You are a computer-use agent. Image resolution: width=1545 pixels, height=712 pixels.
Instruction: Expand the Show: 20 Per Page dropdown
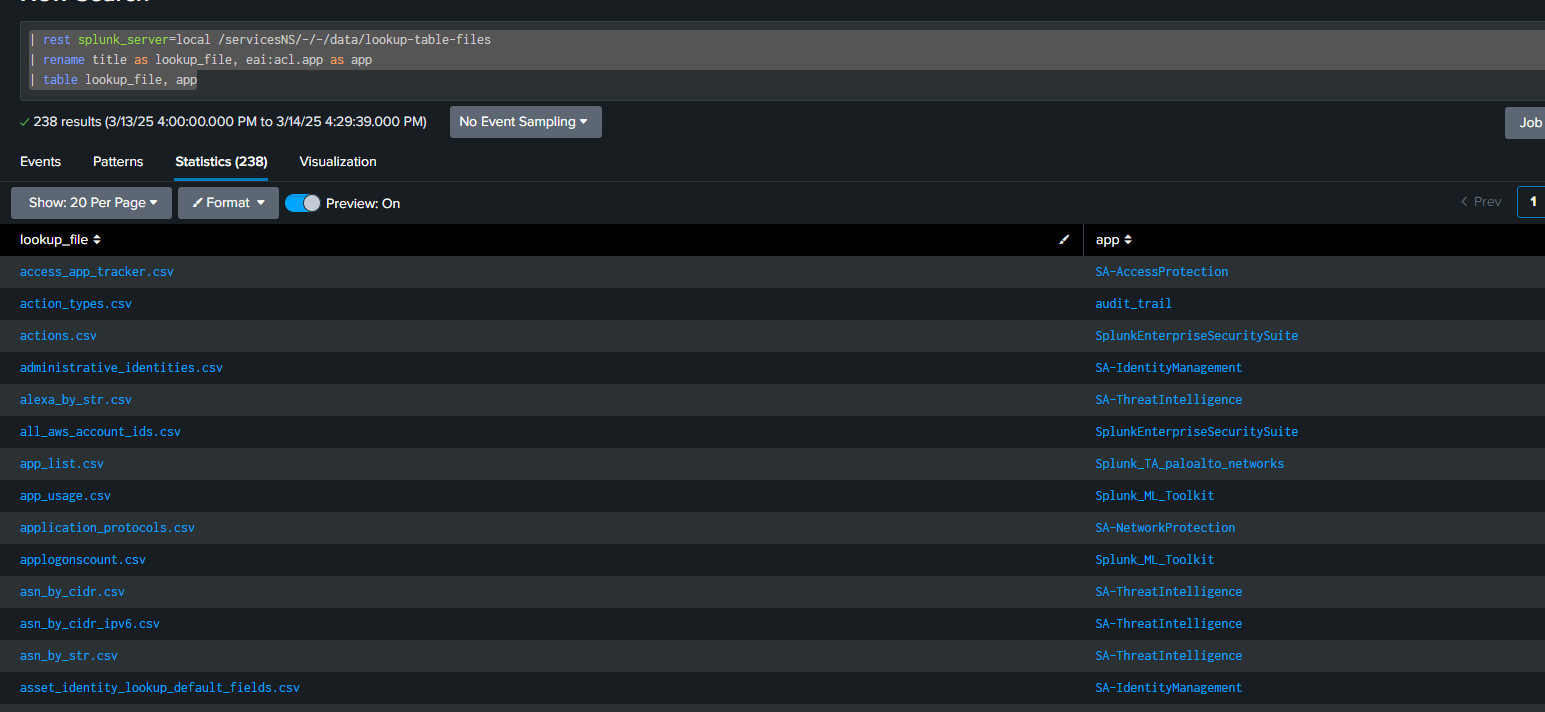[92, 203]
